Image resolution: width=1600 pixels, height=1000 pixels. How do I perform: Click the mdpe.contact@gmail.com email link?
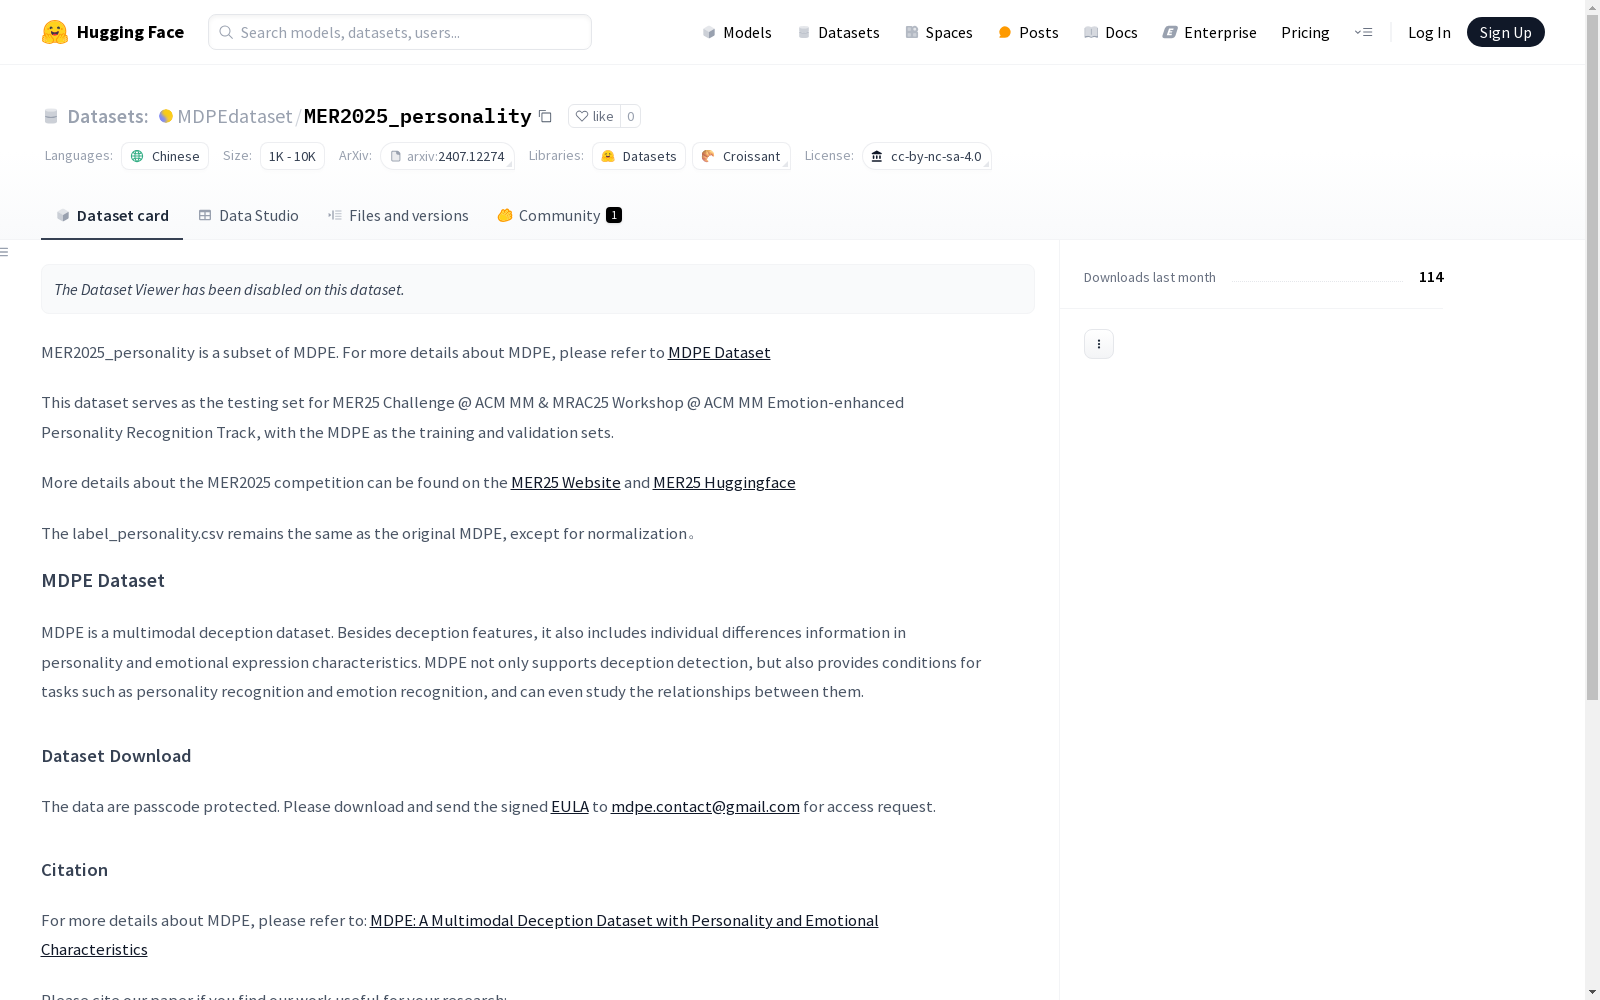(x=705, y=806)
